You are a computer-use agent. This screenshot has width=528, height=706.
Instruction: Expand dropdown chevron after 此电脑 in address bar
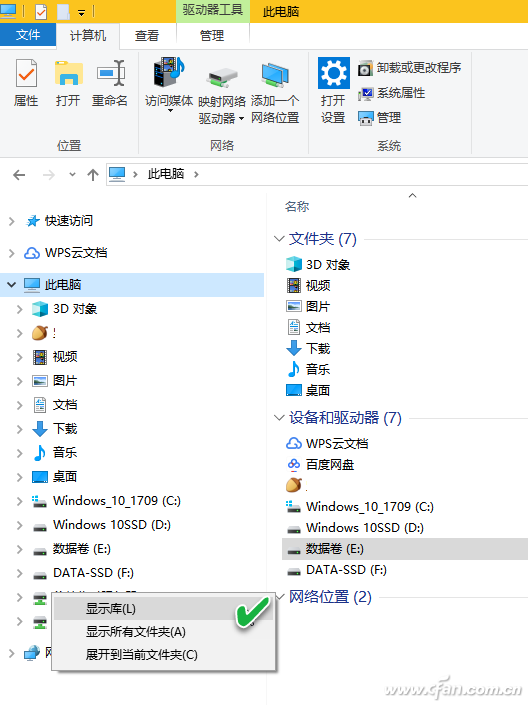(x=196, y=174)
